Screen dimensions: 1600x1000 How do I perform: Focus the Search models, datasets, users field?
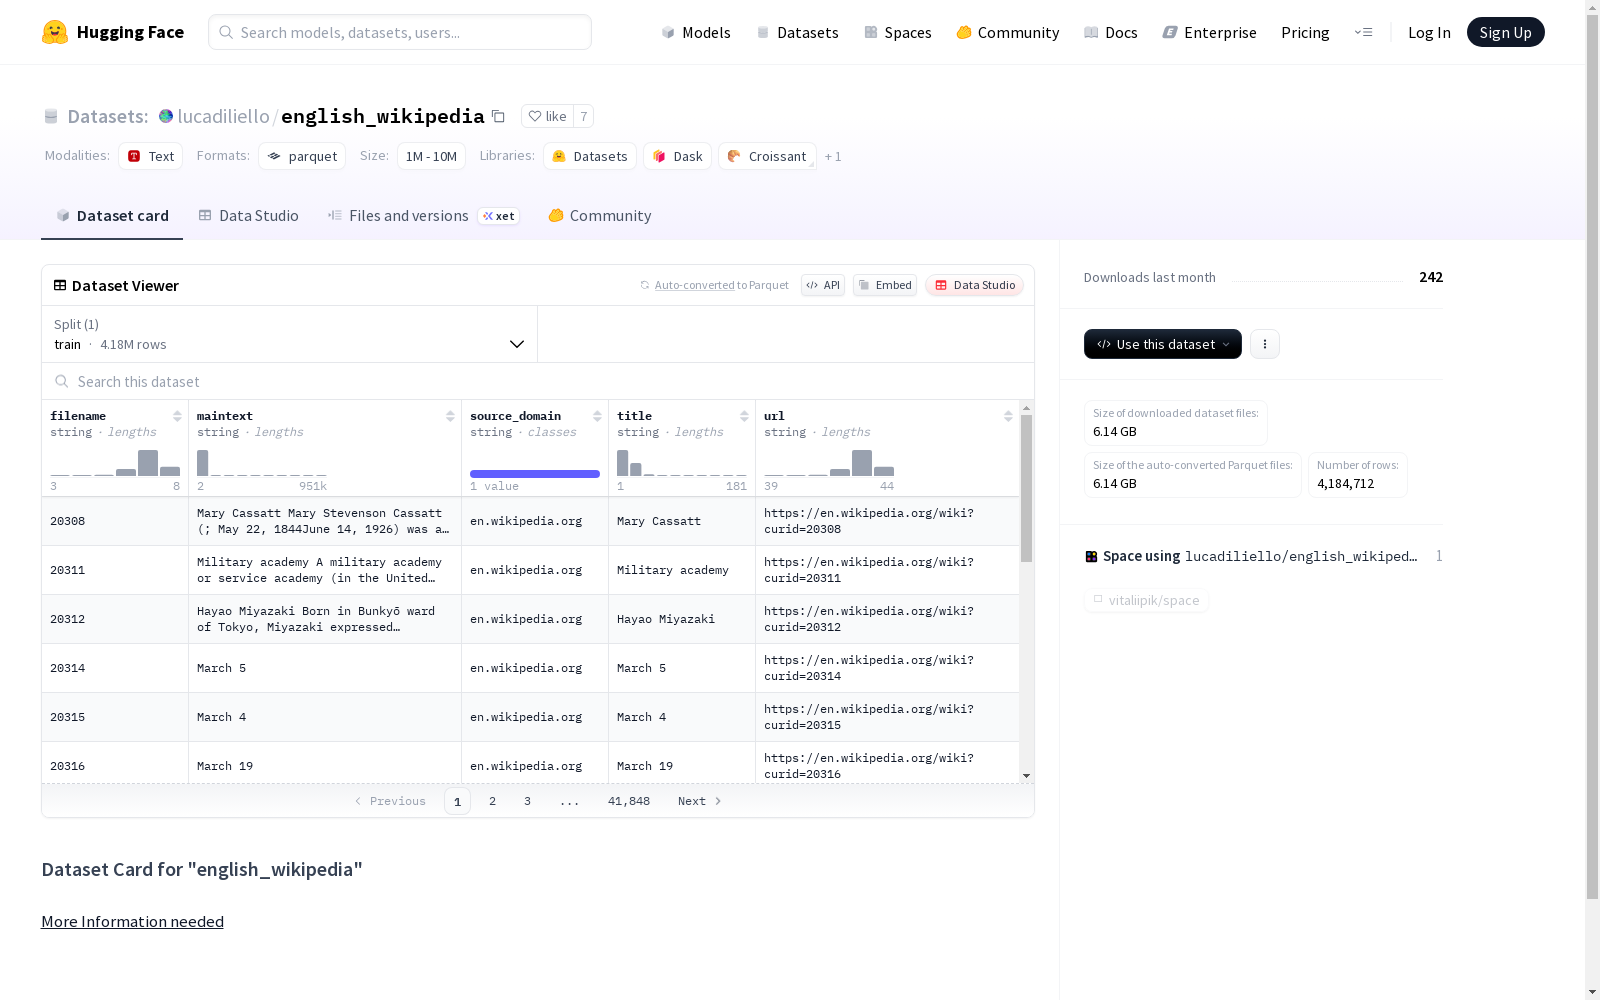pyautogui.click(x=400, y=32)
